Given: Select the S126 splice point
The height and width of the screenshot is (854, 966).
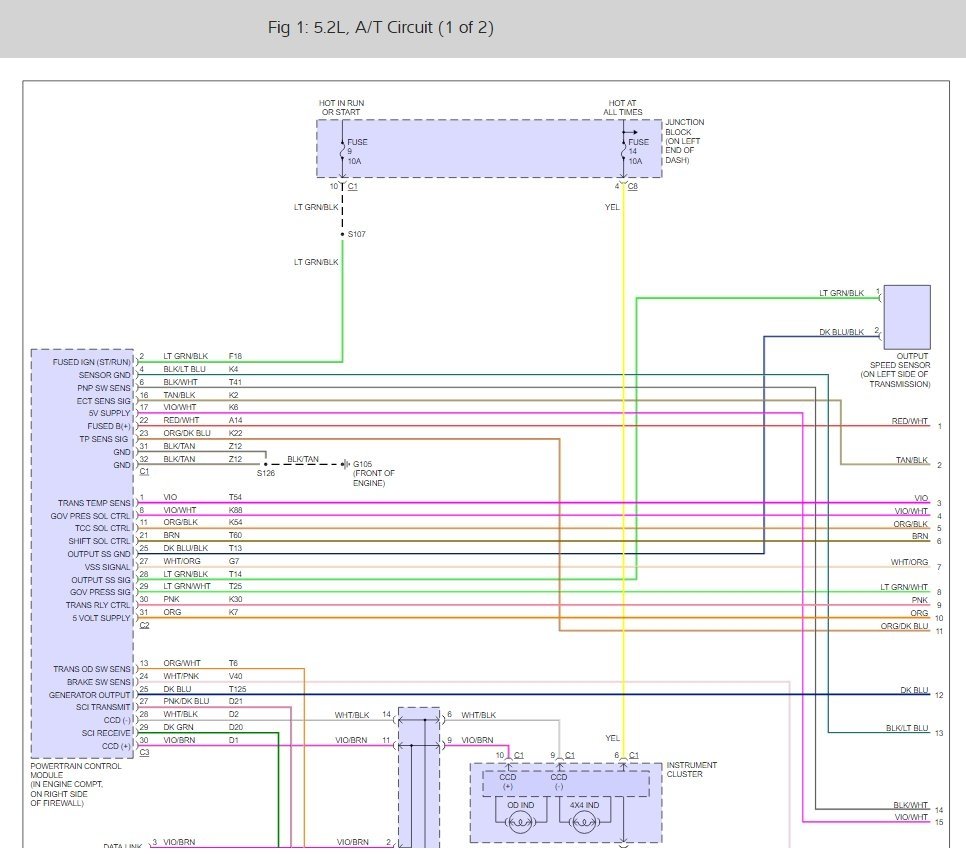Looking at the screenshot, I should point(265,465).
